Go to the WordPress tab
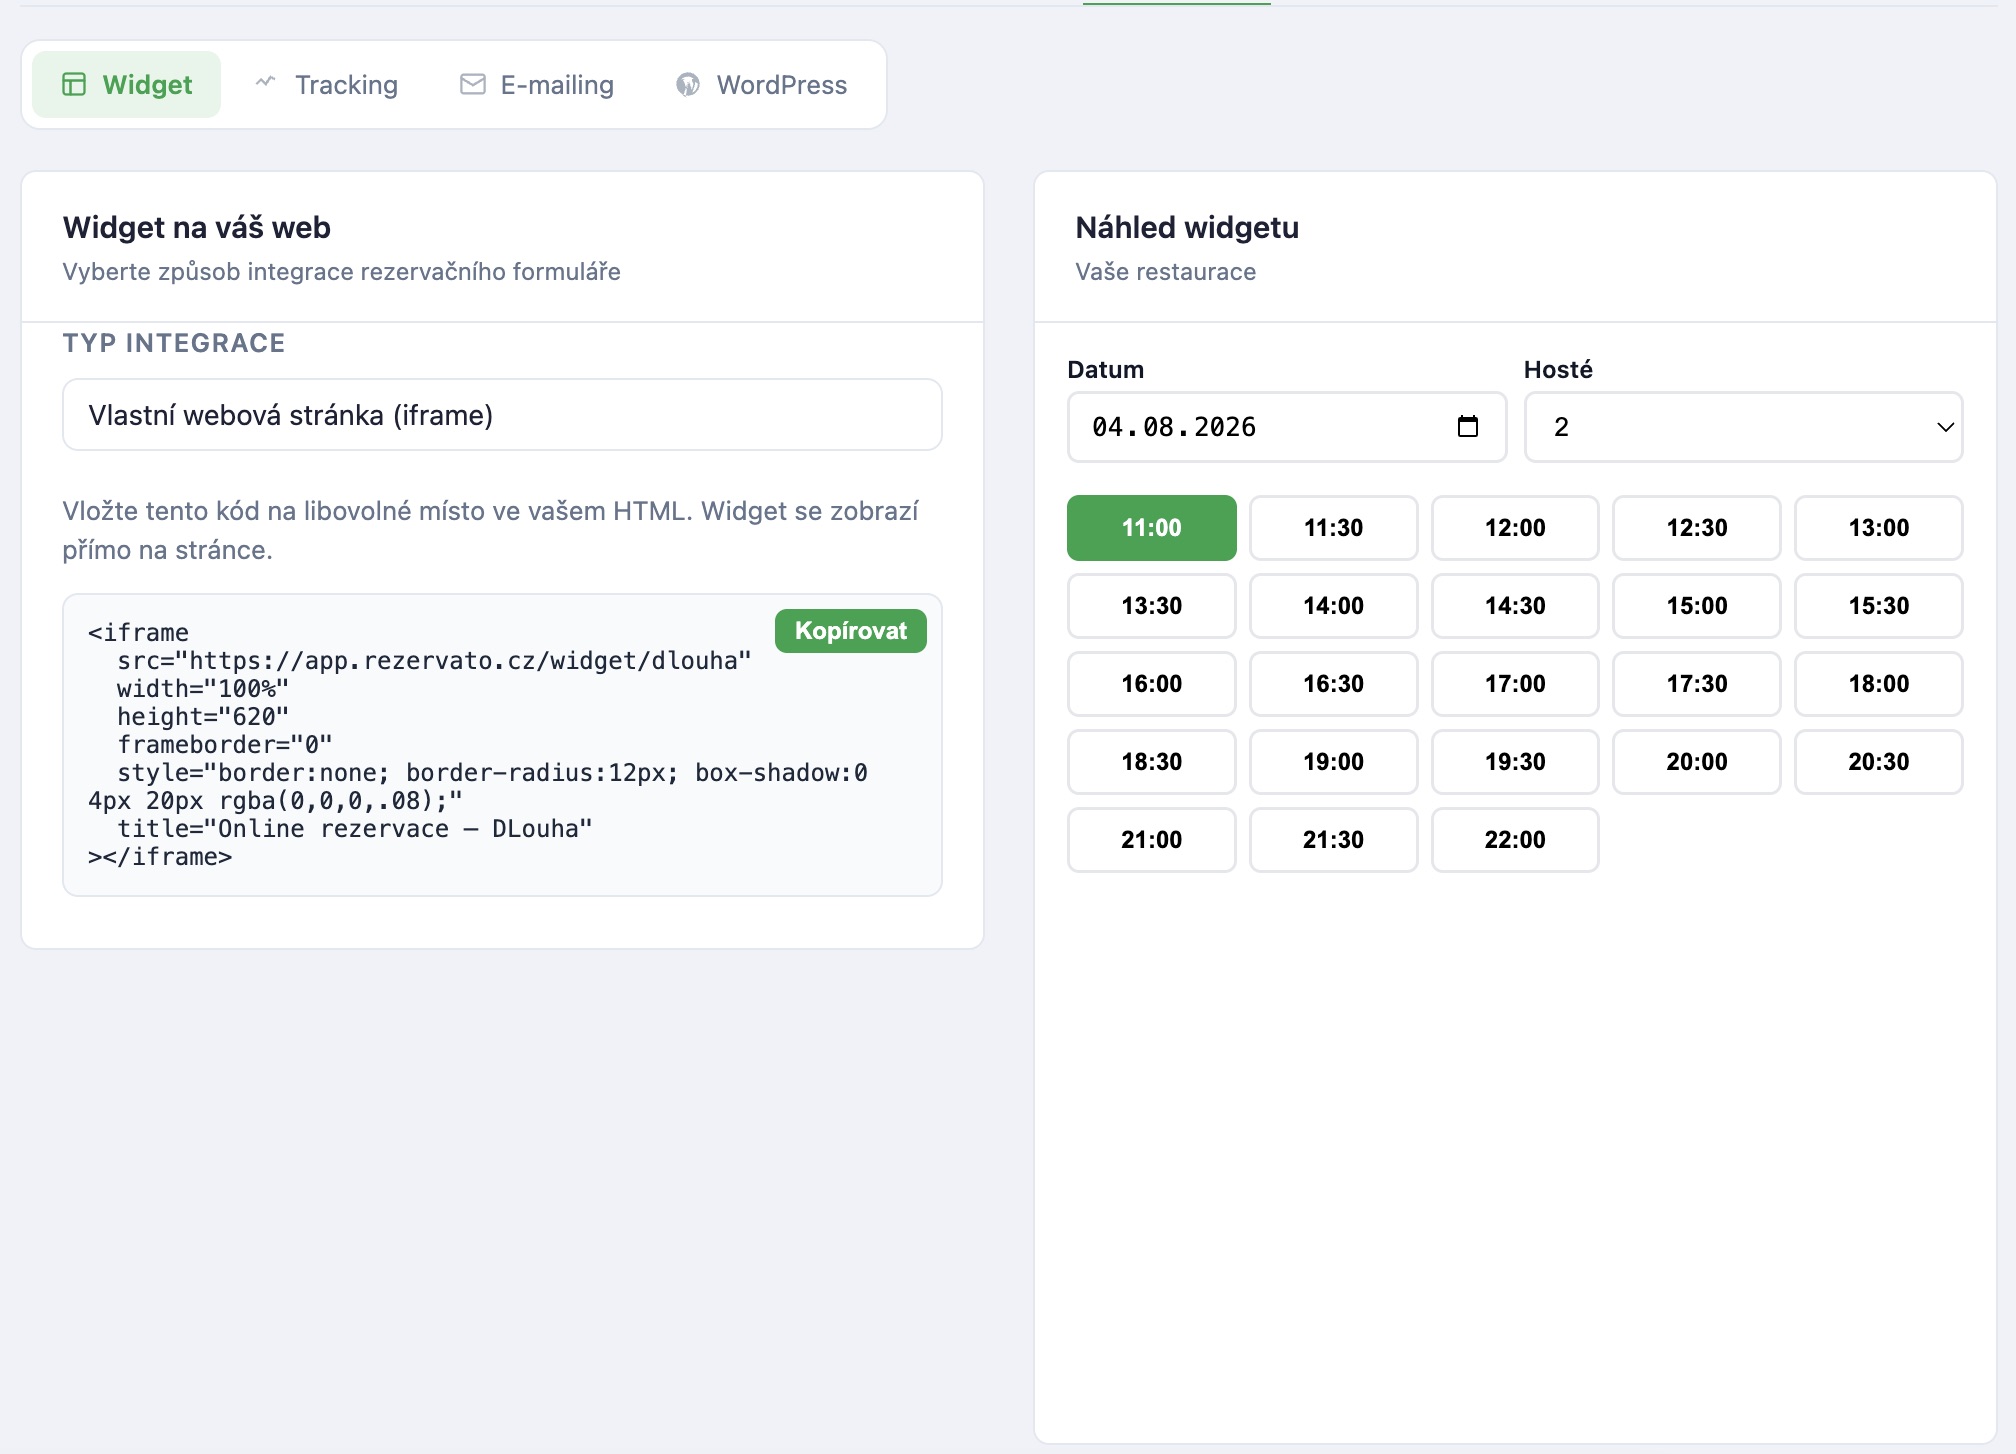Screen dimensions: 2016x1454 coord(761,85)
